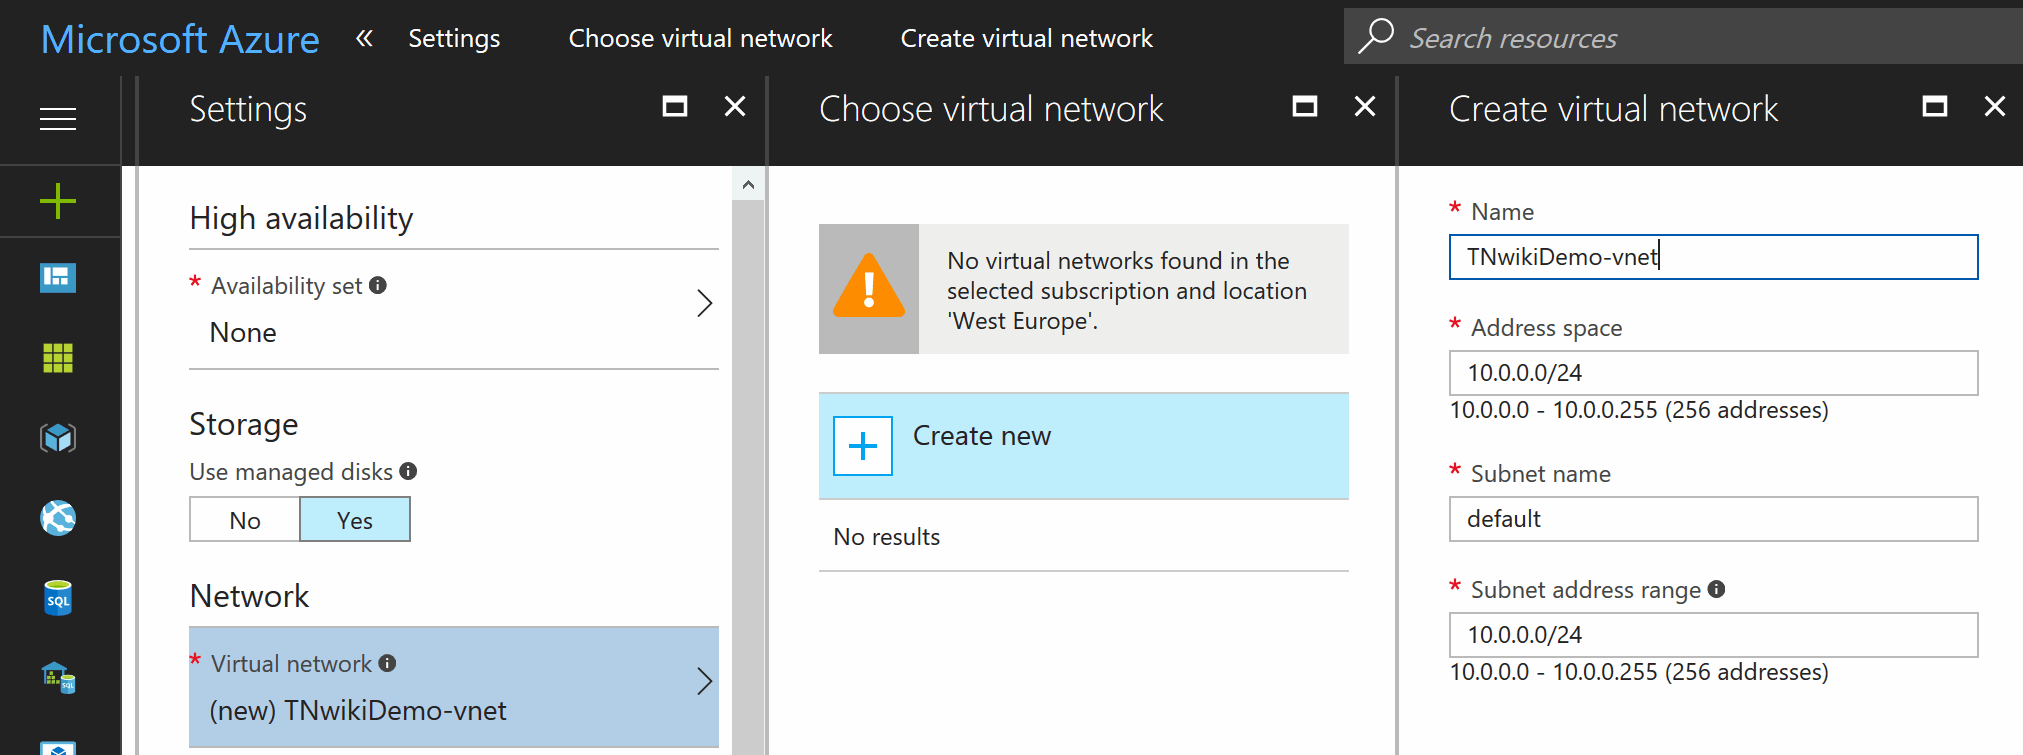This screenshot has height=755, width=2023.
Task: Click Availability set info icon
Action: click(x=378, y=285)
